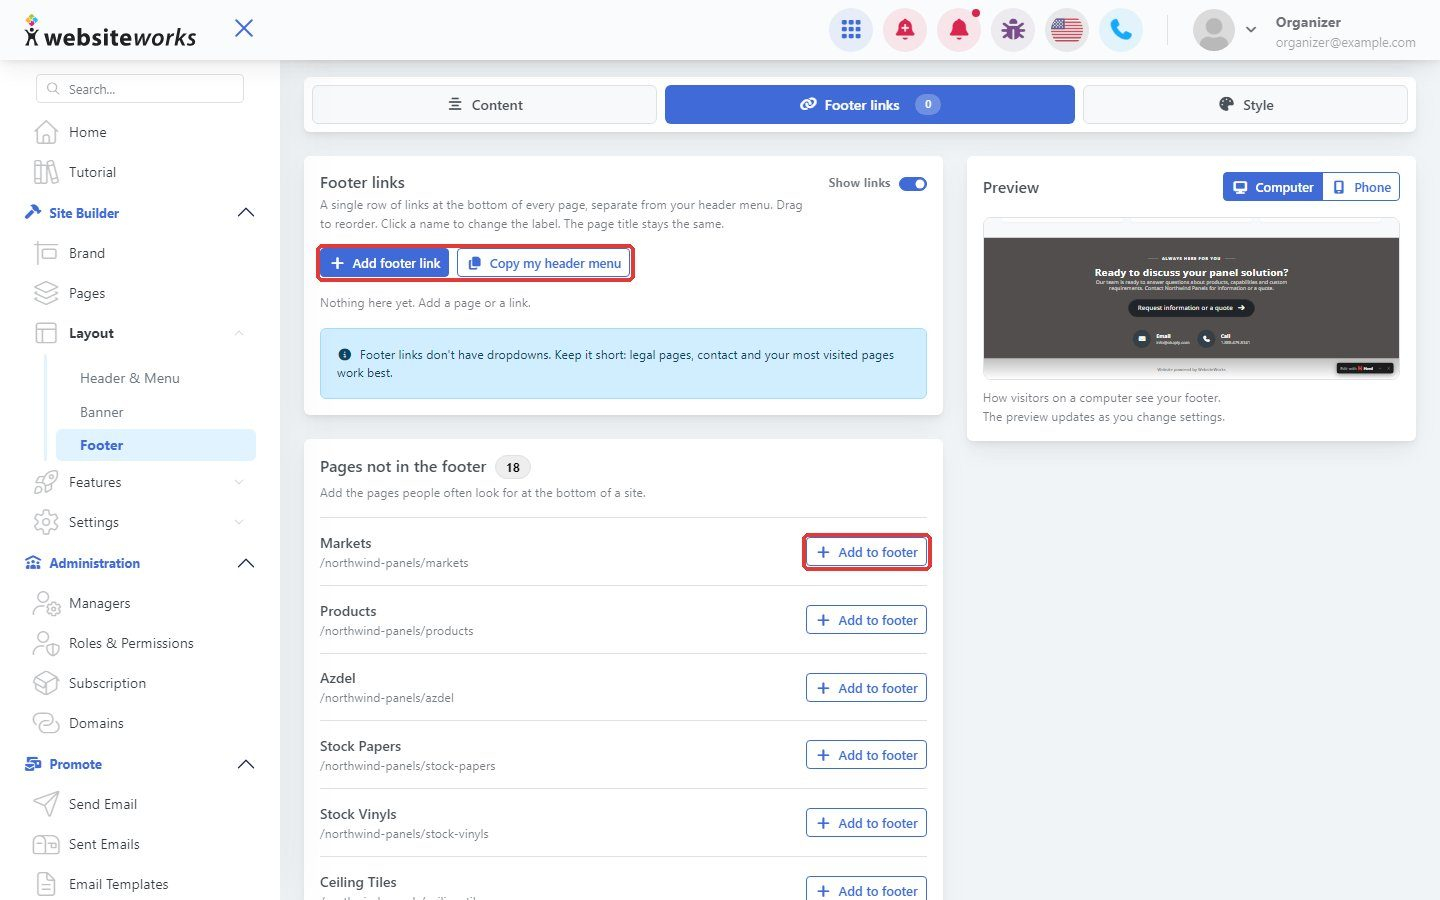Open Roles & Permissions icon
1440x900 pixels.
[46, 643]
